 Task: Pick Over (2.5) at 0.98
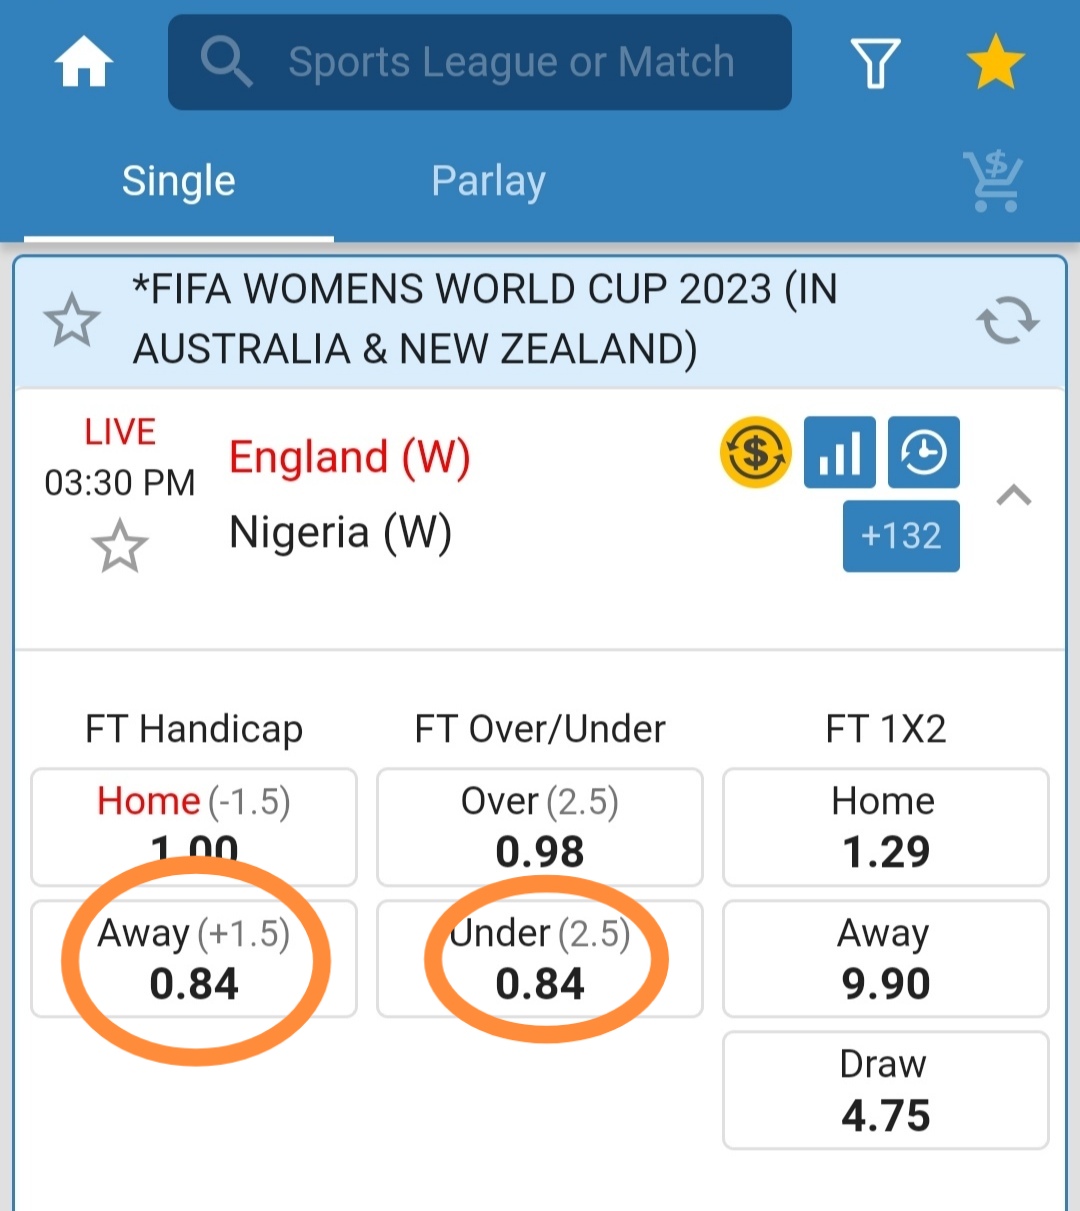[540, 826]
